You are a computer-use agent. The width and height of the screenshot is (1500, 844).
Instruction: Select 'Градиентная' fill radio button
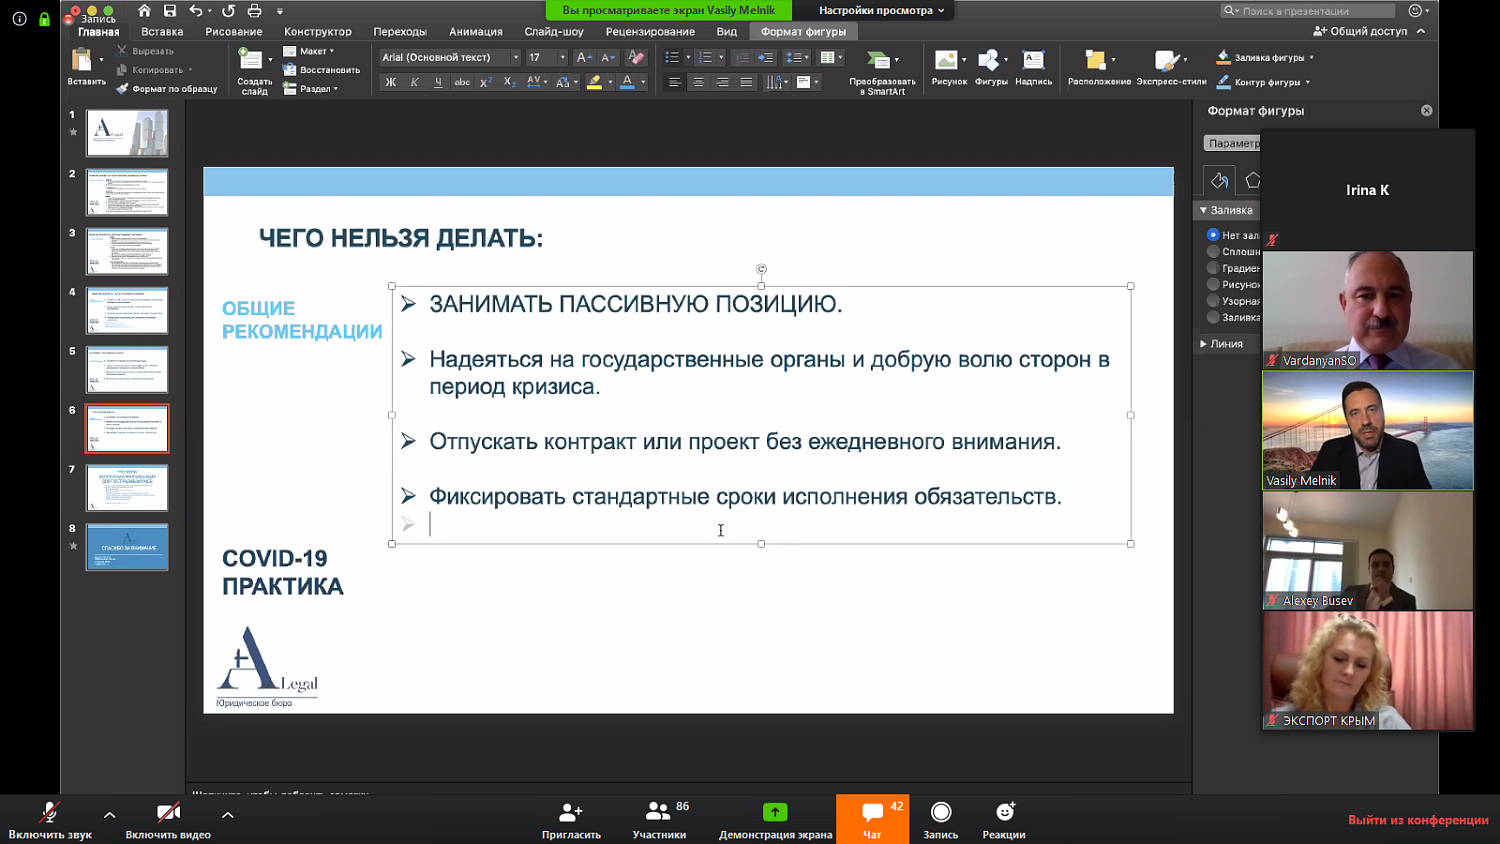pos(1213,268)
